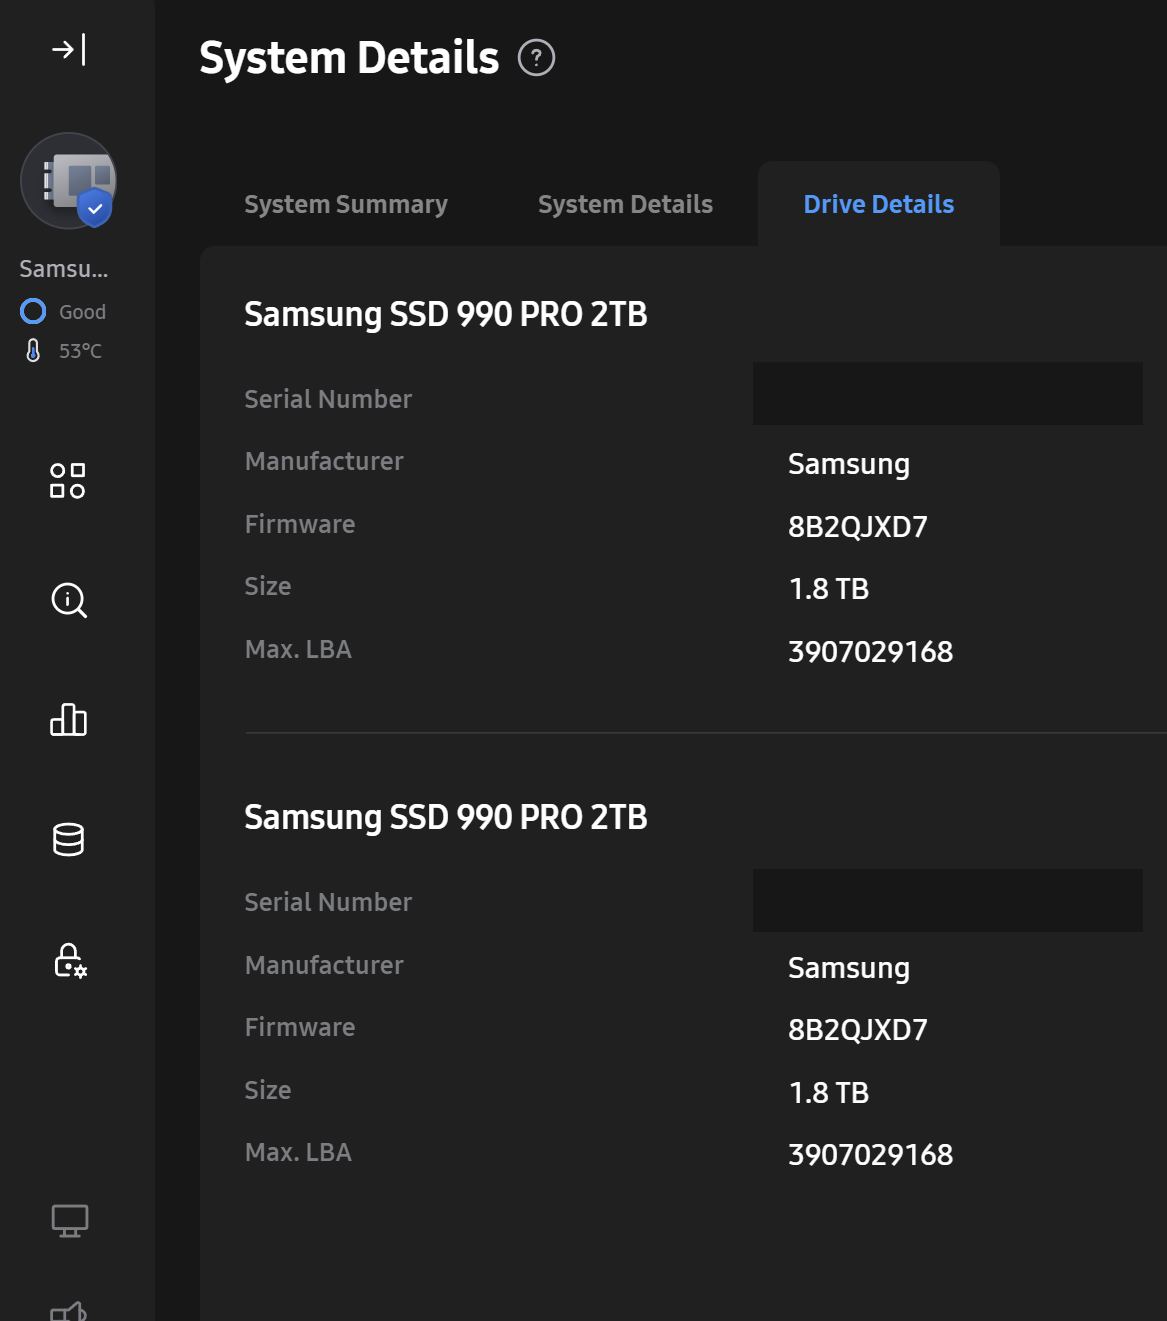Expand the sidebar with the arrow icon

[69, 49]
